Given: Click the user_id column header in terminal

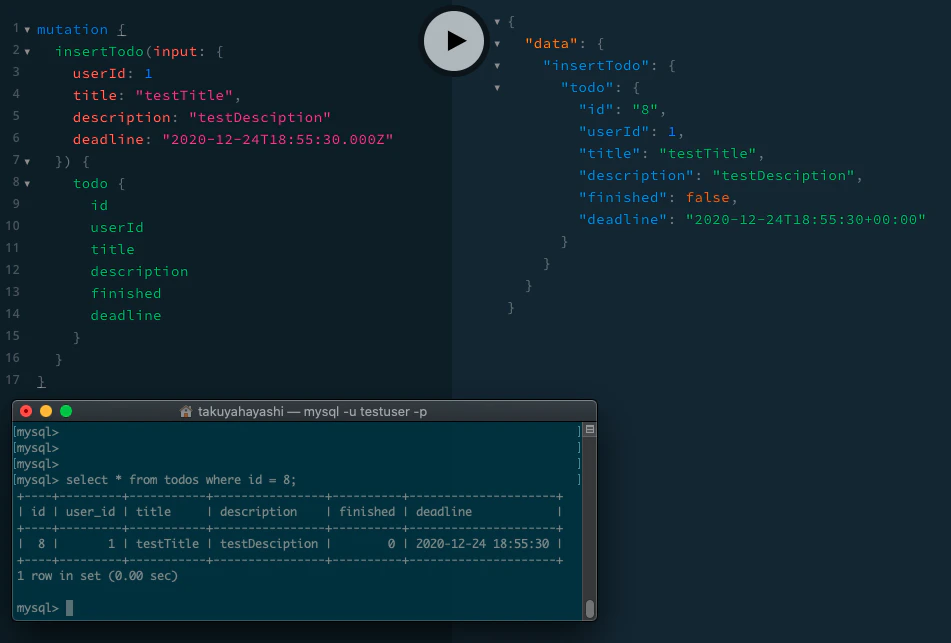Looking at the screenshot, I should [x=90, y=512].
